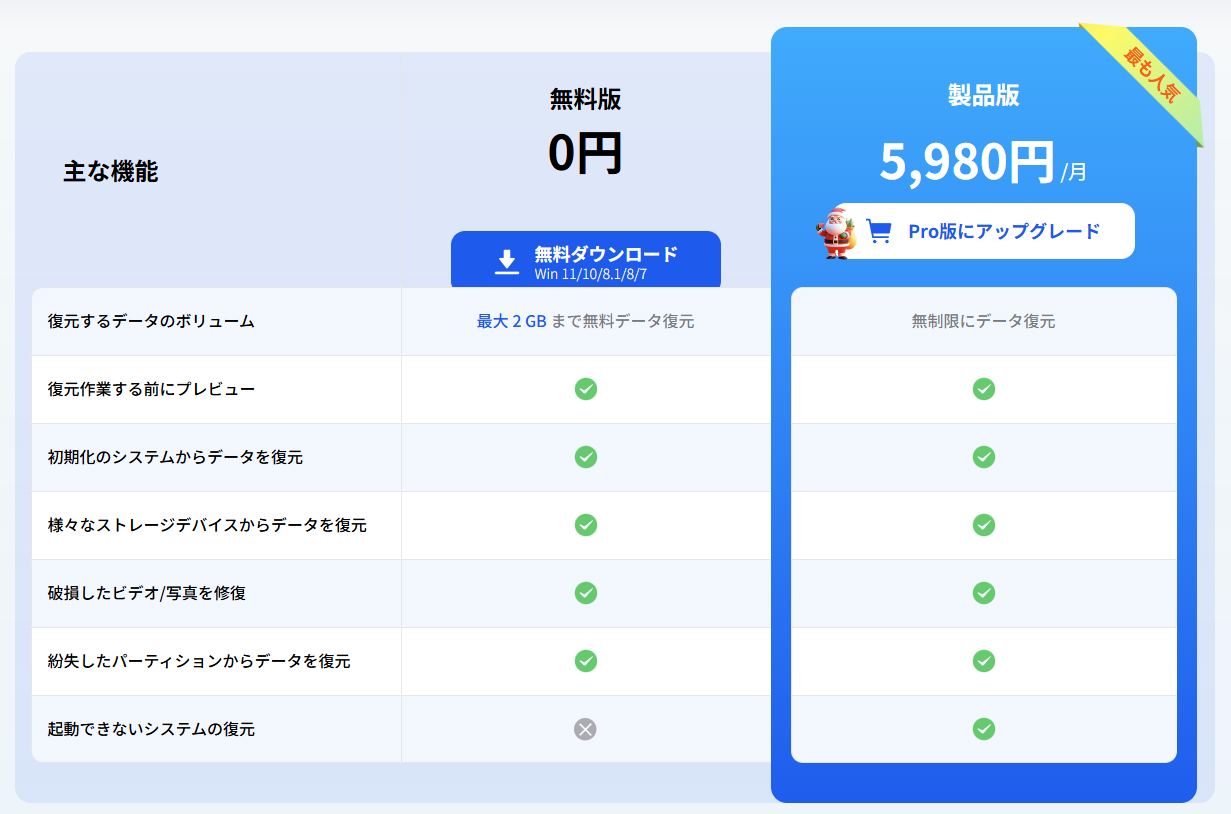Click the Pro checkmark for 様々なストレージデバイスからデータを復元
1231x814 pixels.
tap(983, 525)
